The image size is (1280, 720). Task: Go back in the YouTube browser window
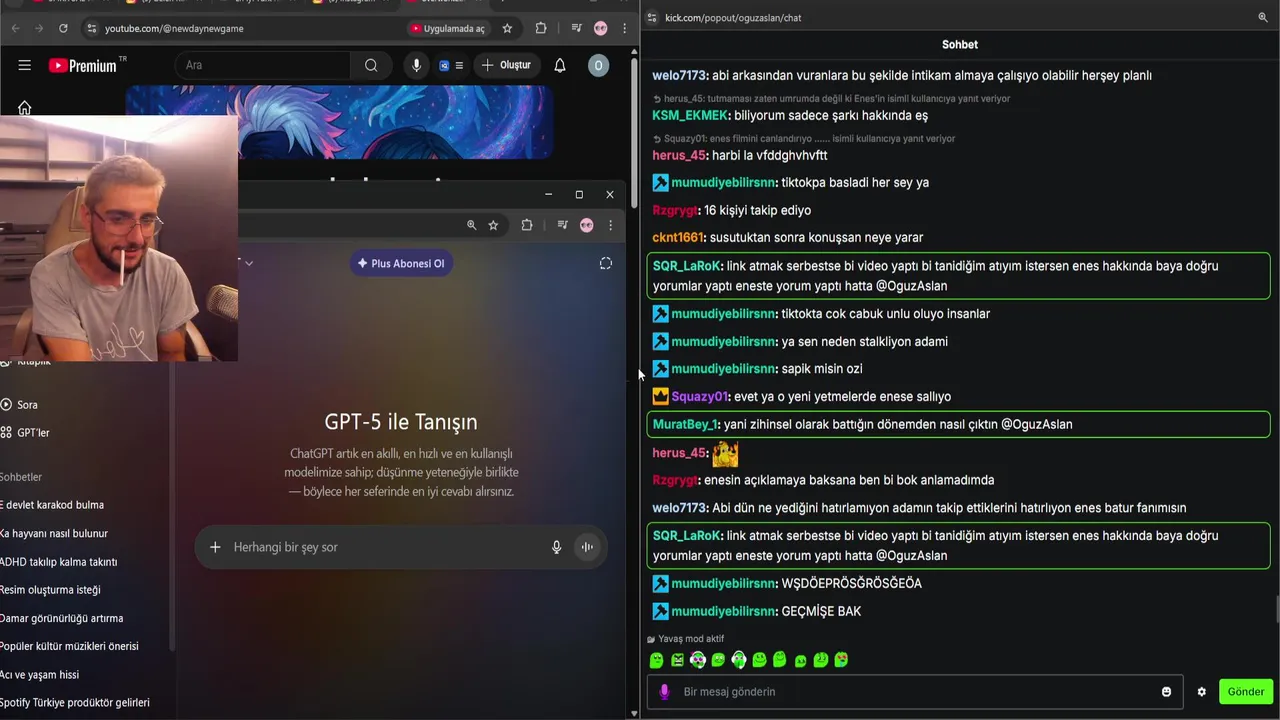15,29
